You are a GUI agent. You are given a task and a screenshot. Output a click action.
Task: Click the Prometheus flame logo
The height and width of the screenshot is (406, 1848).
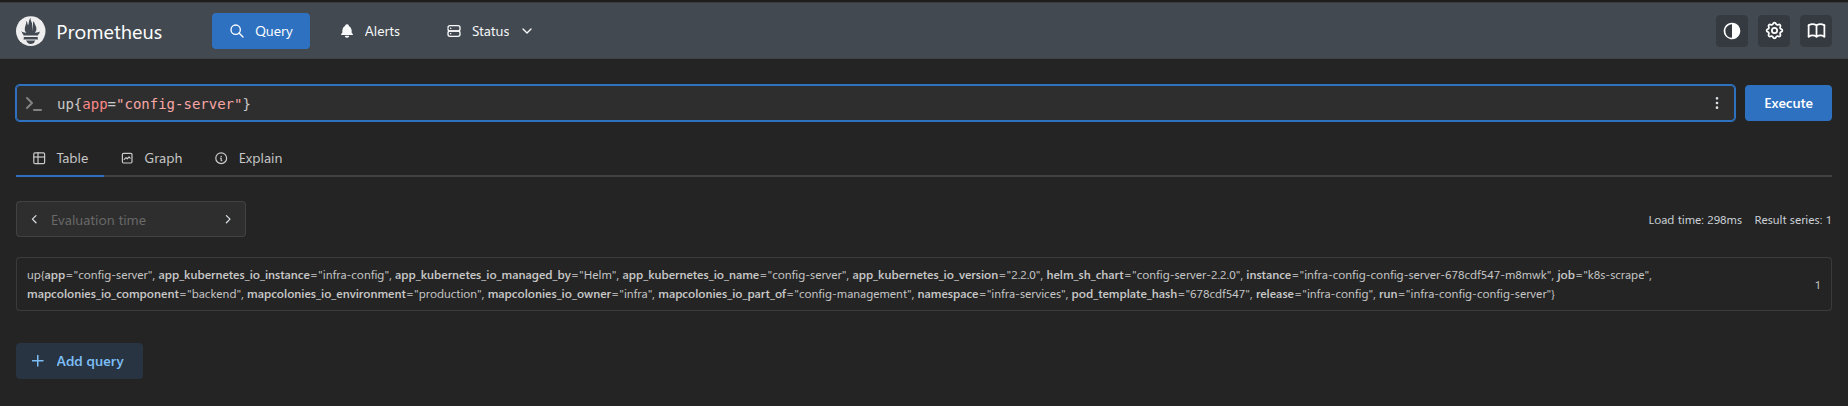click(31, 31)
